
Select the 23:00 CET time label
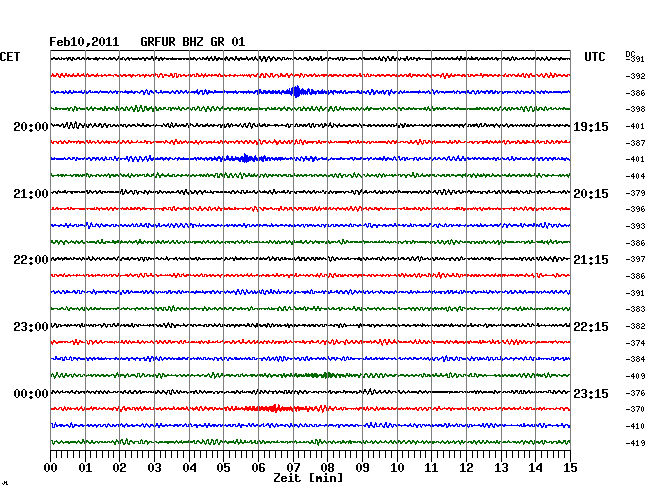point(31,327)
